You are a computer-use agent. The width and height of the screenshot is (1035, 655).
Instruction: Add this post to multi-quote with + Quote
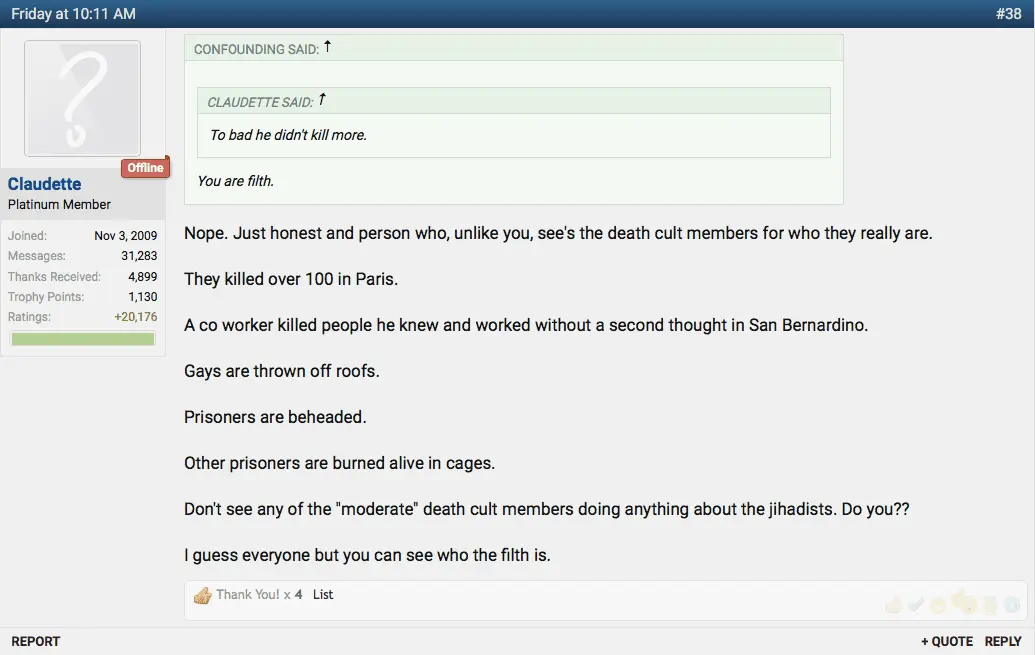click(947, 641)
